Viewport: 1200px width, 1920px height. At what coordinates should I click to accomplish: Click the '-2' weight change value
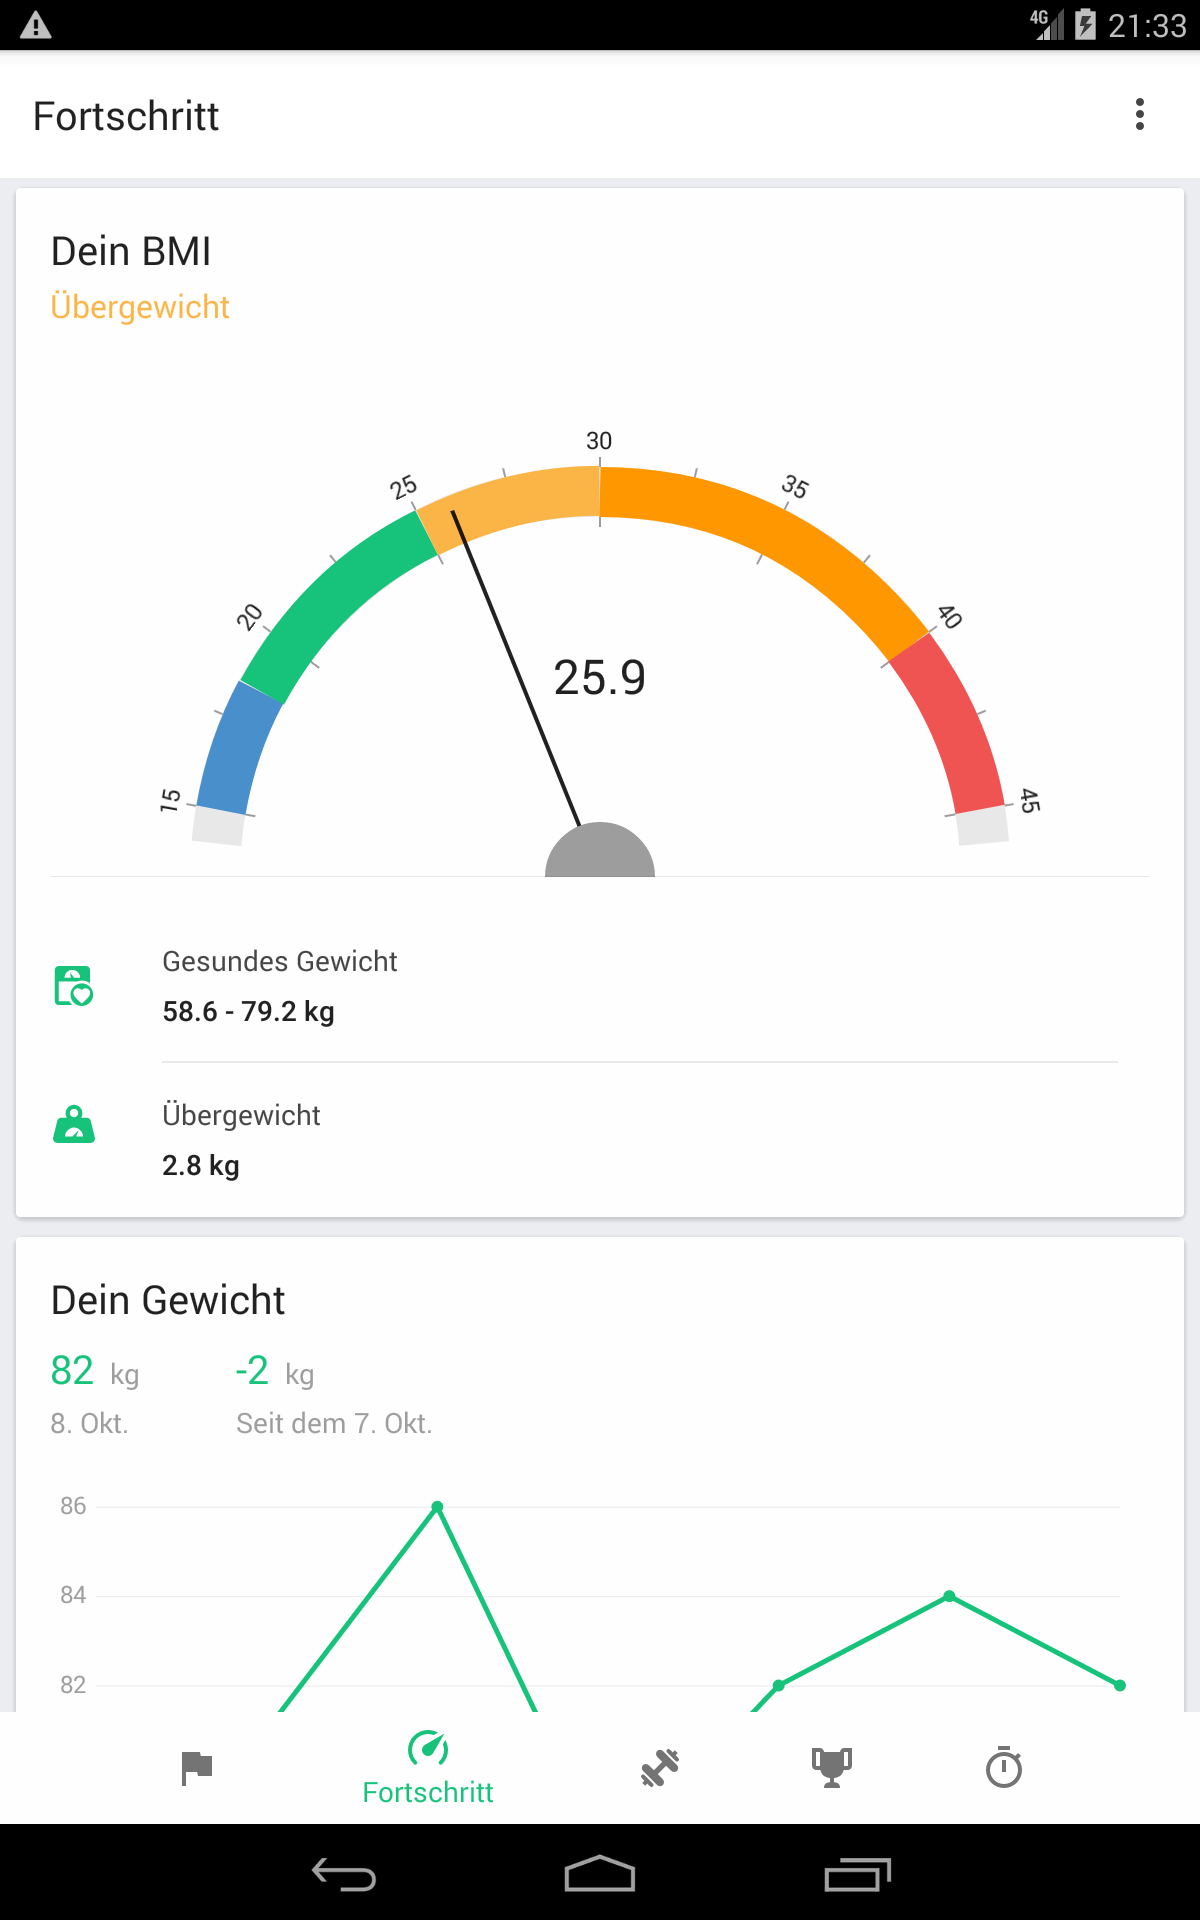point(252,1370)
